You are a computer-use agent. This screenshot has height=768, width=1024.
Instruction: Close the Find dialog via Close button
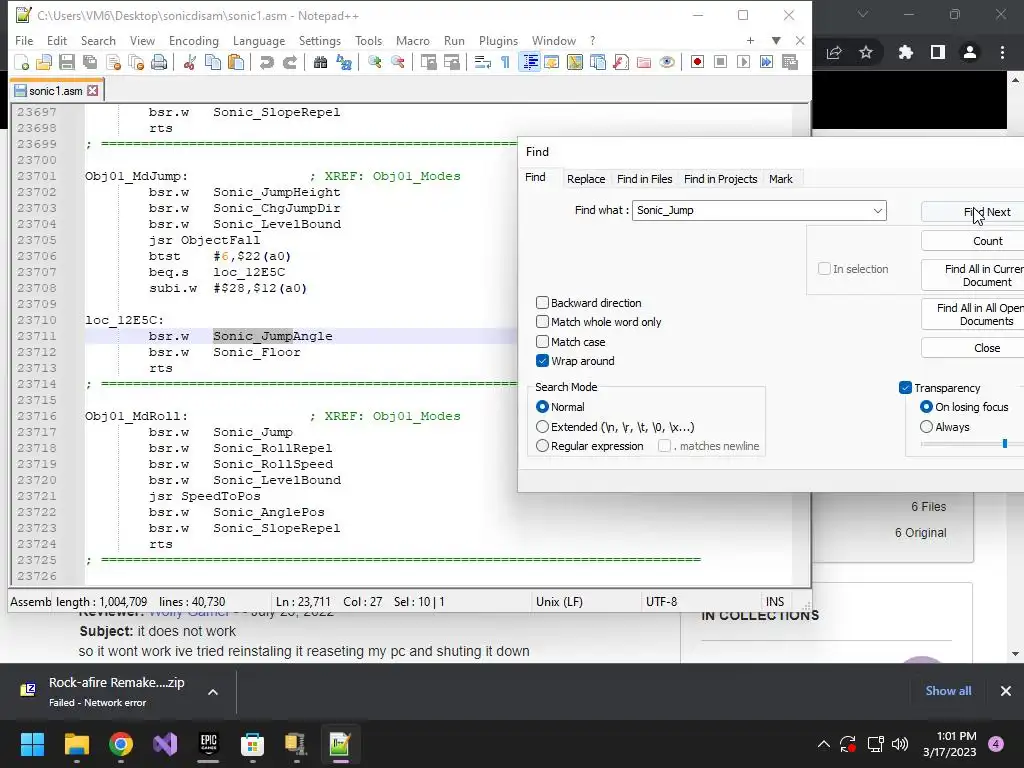973,348
